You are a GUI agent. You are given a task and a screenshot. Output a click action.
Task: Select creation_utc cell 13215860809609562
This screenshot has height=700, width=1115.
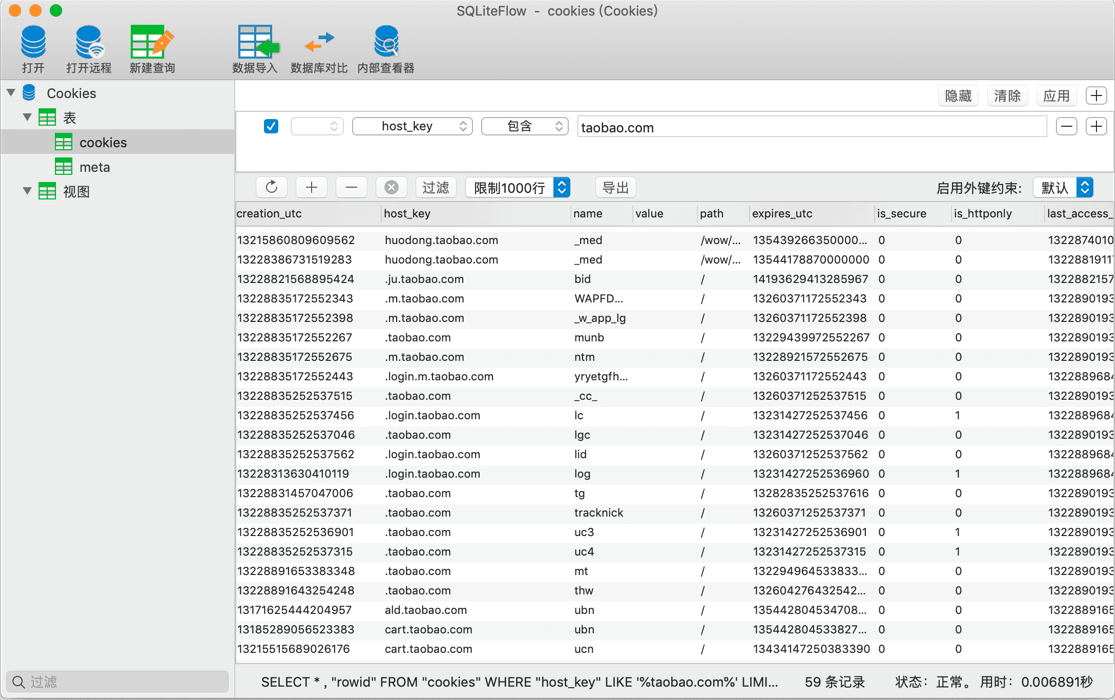coord(296,240)
